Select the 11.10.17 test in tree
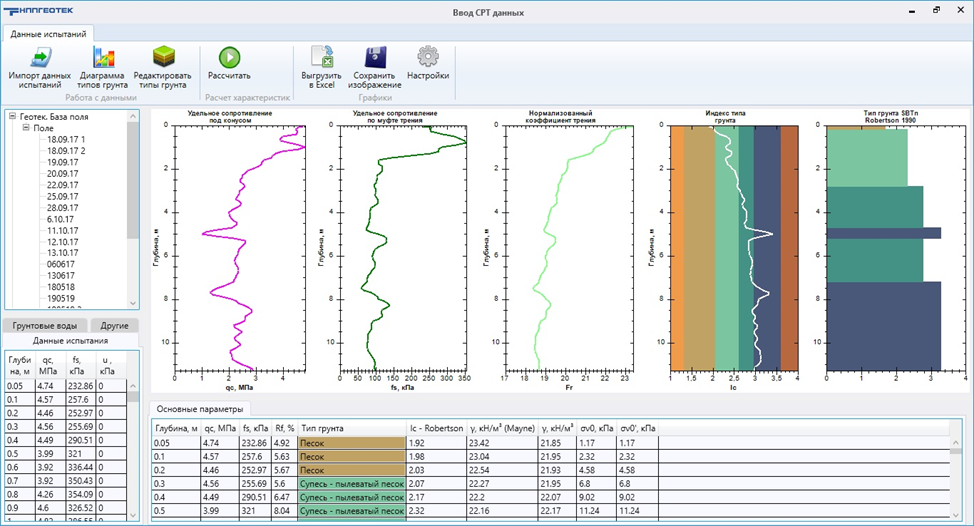Viewport: 974px width, 526px height. point(62,231)
